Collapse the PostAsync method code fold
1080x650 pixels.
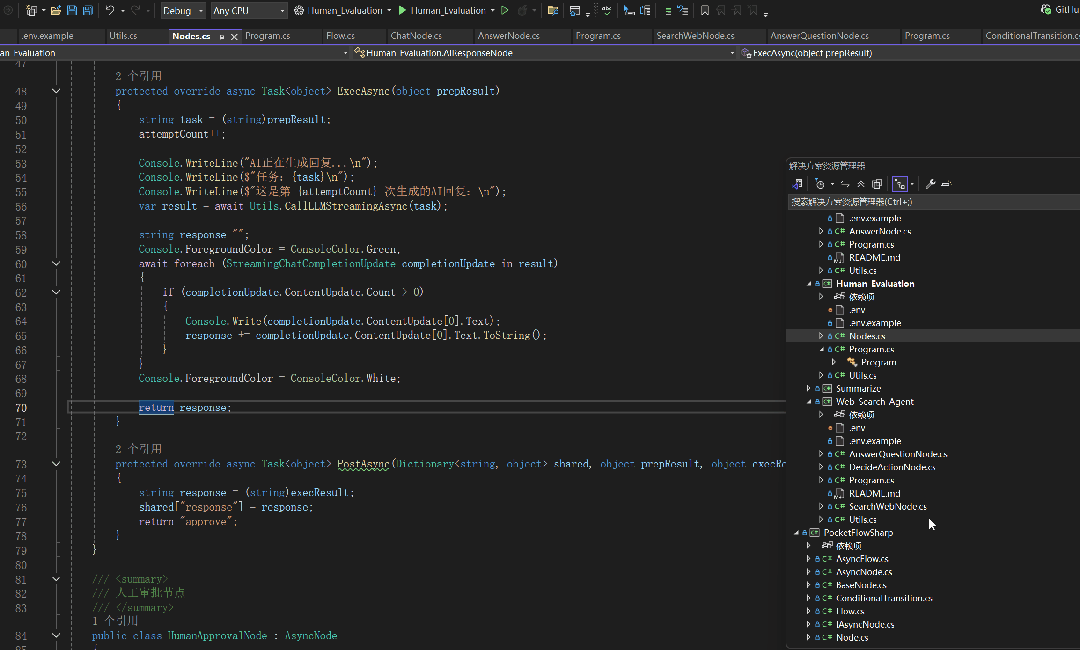pos(56,464)
